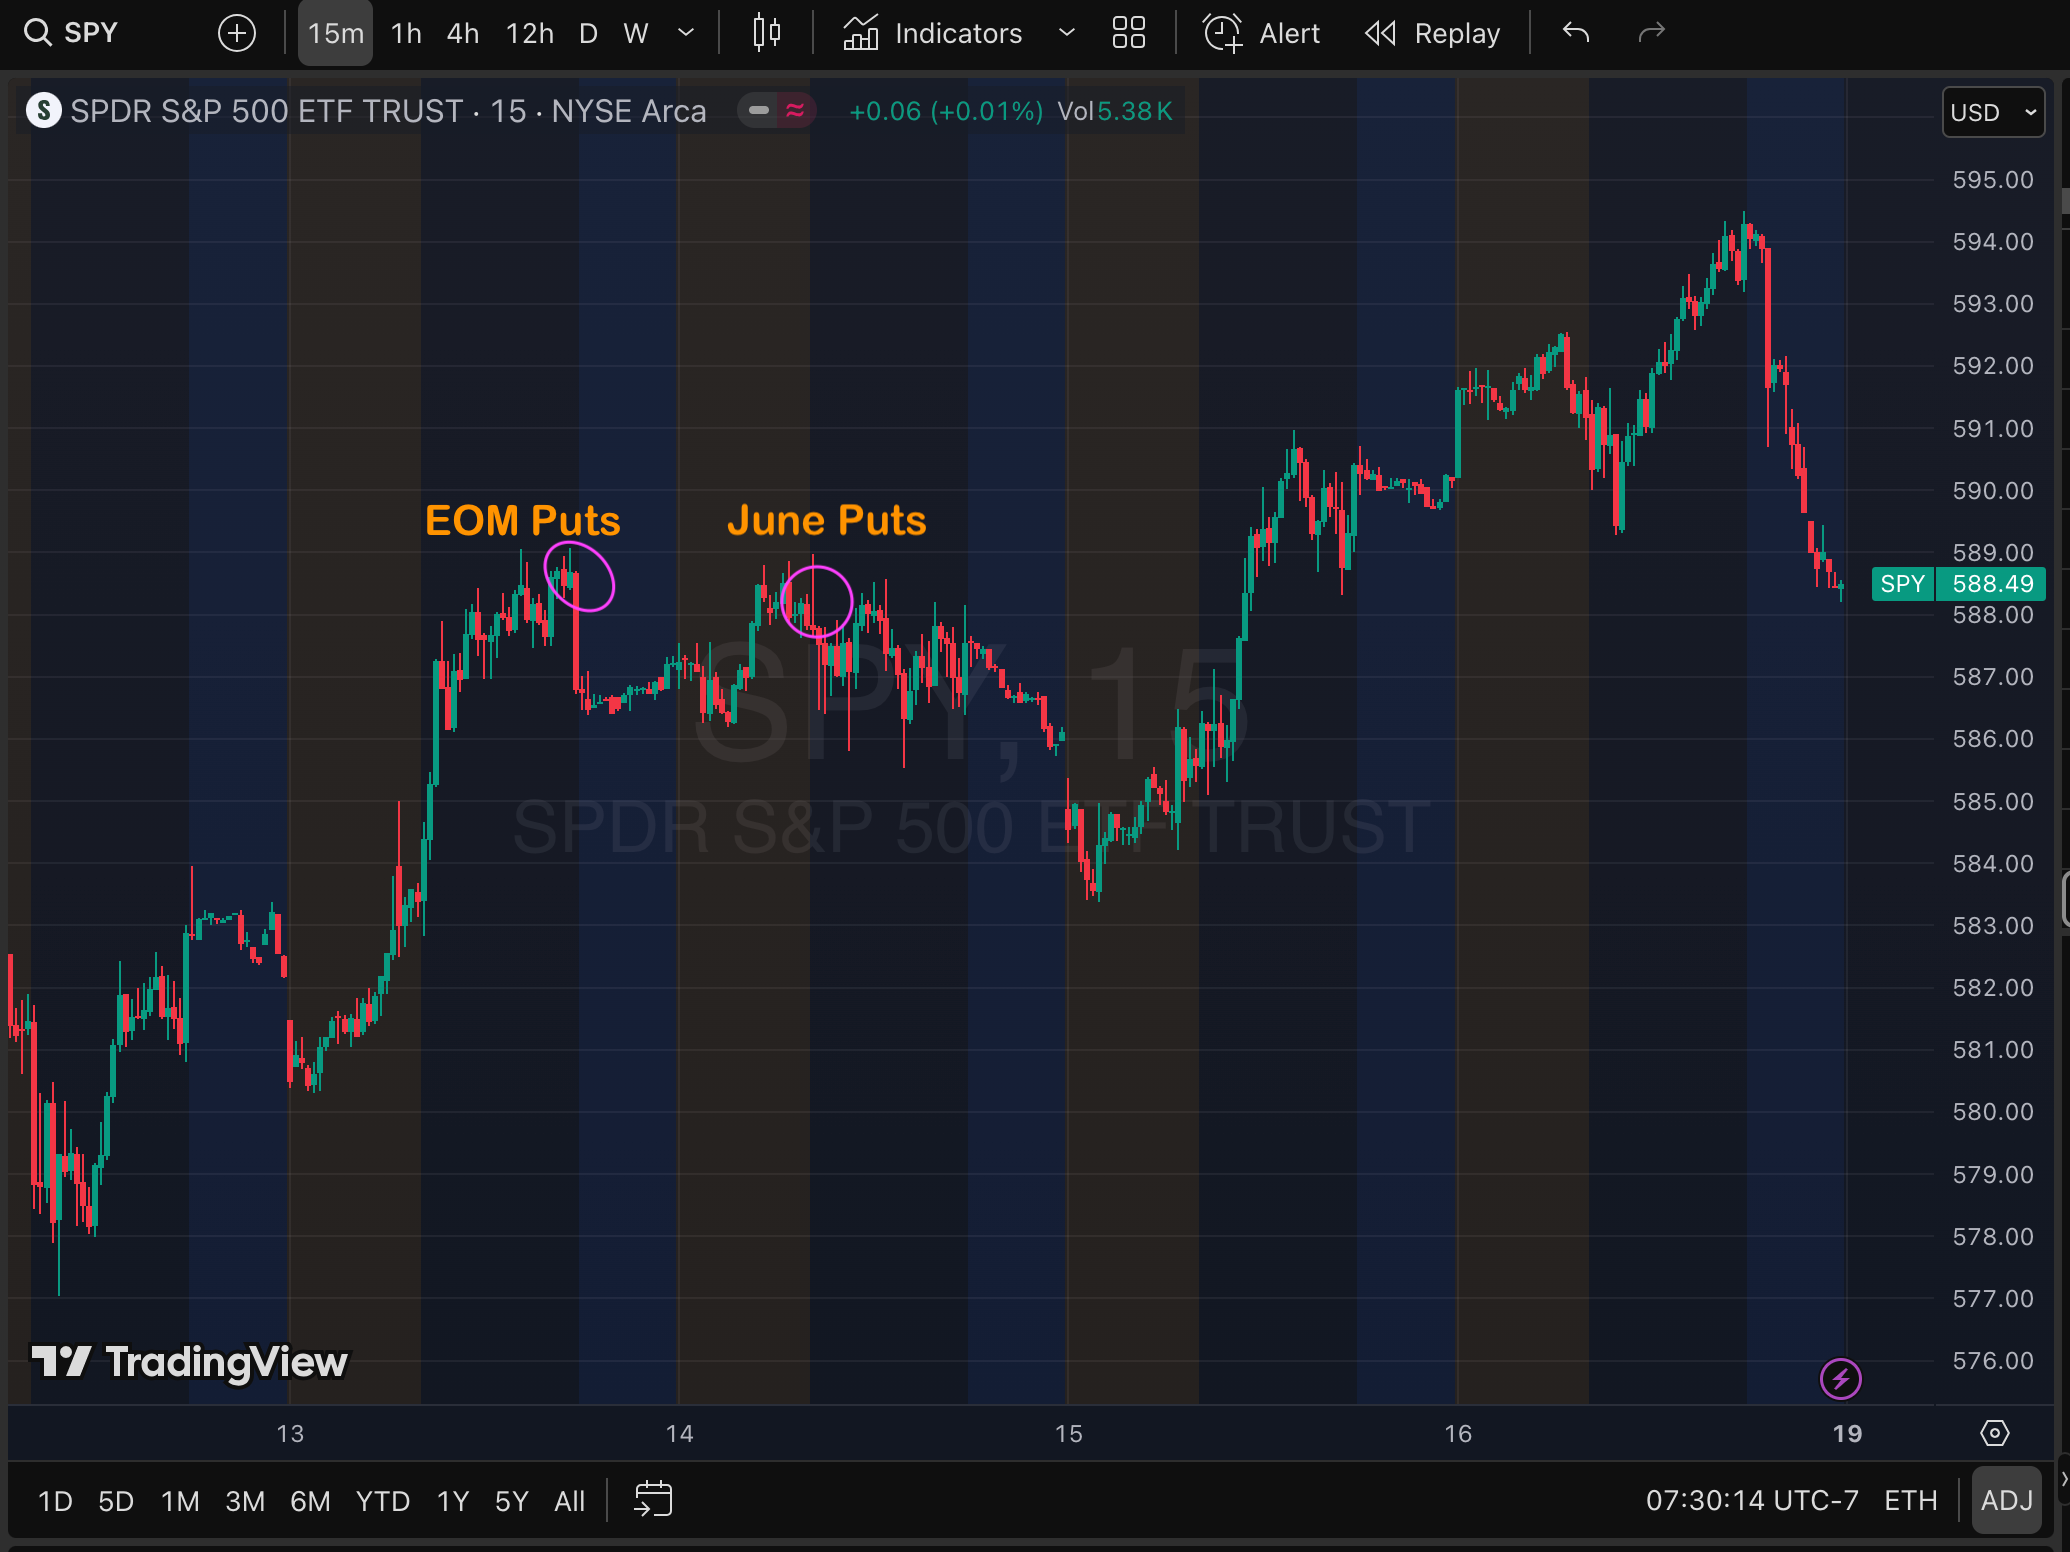Open the candlestick chart type selector
2070x1552 pixels.
coord(767,33)
